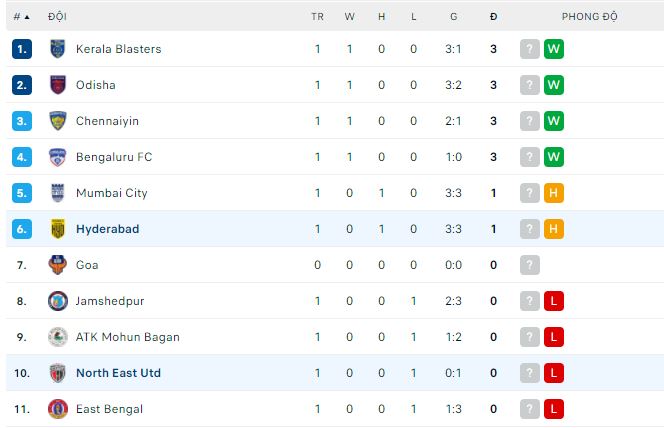Click the Odisha team crest icon

57,85
